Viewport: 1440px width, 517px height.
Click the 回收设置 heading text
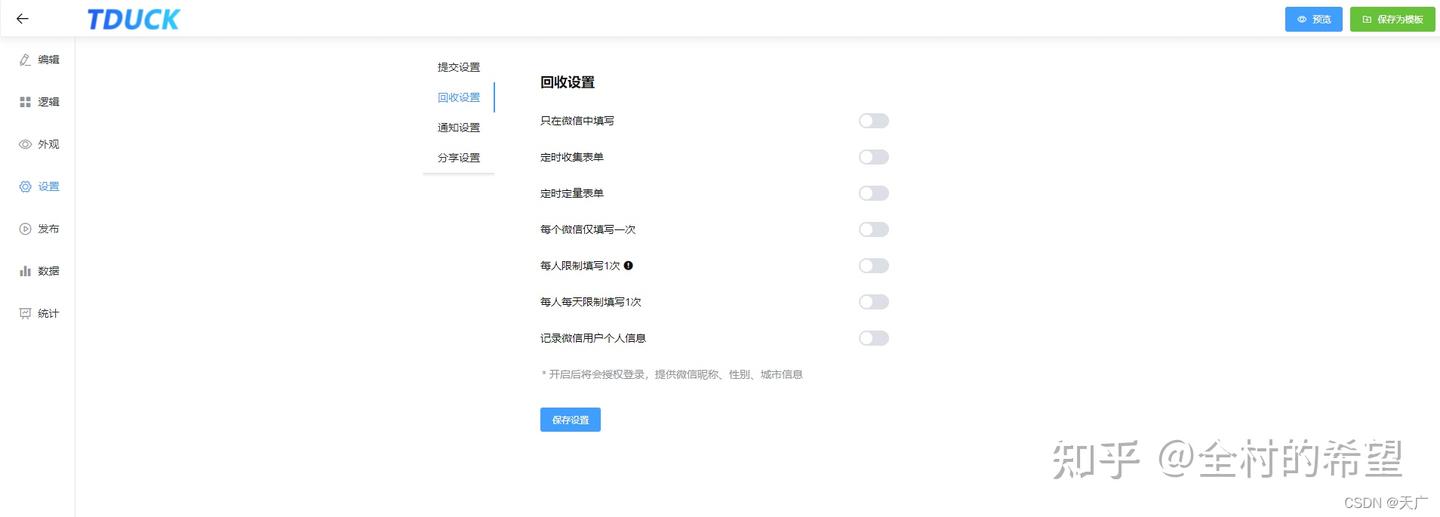coord(568,82)
